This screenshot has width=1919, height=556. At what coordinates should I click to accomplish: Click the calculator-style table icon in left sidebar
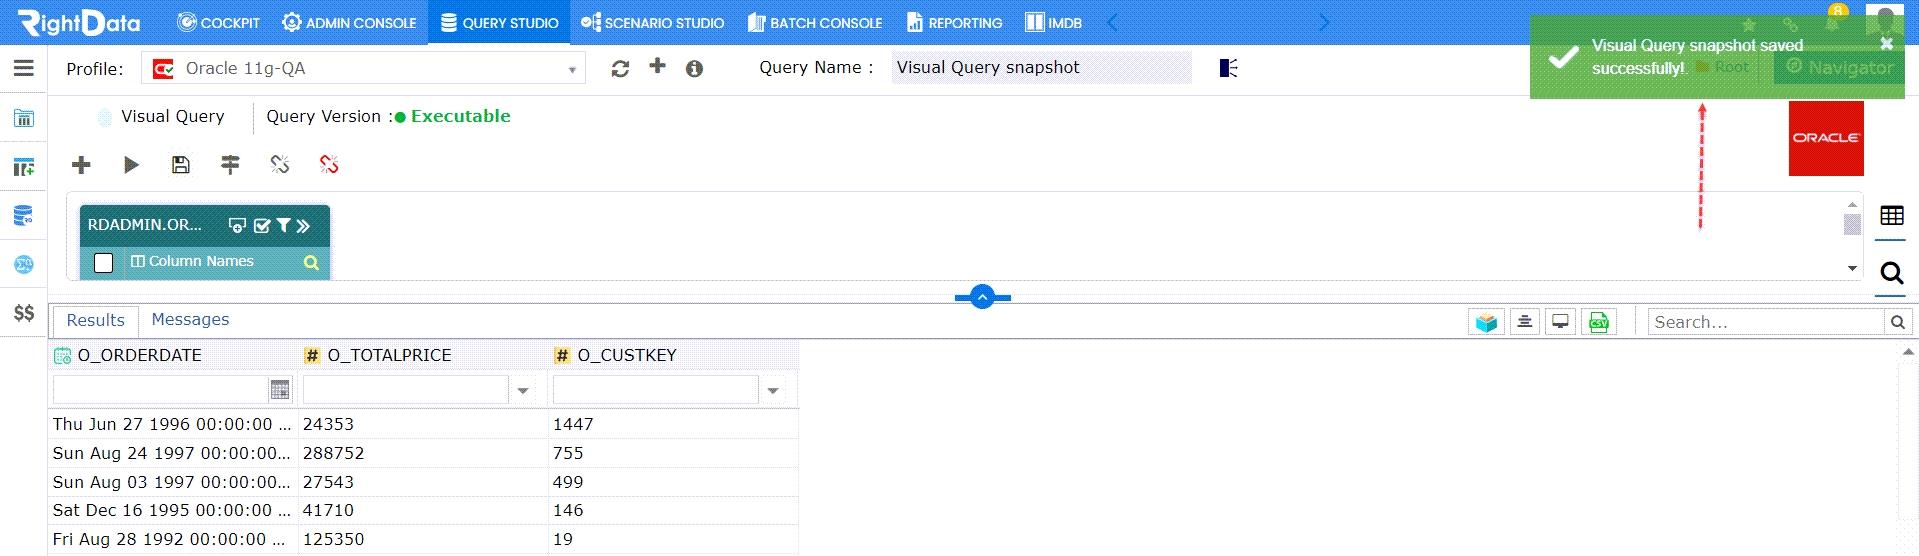(24, 118)
